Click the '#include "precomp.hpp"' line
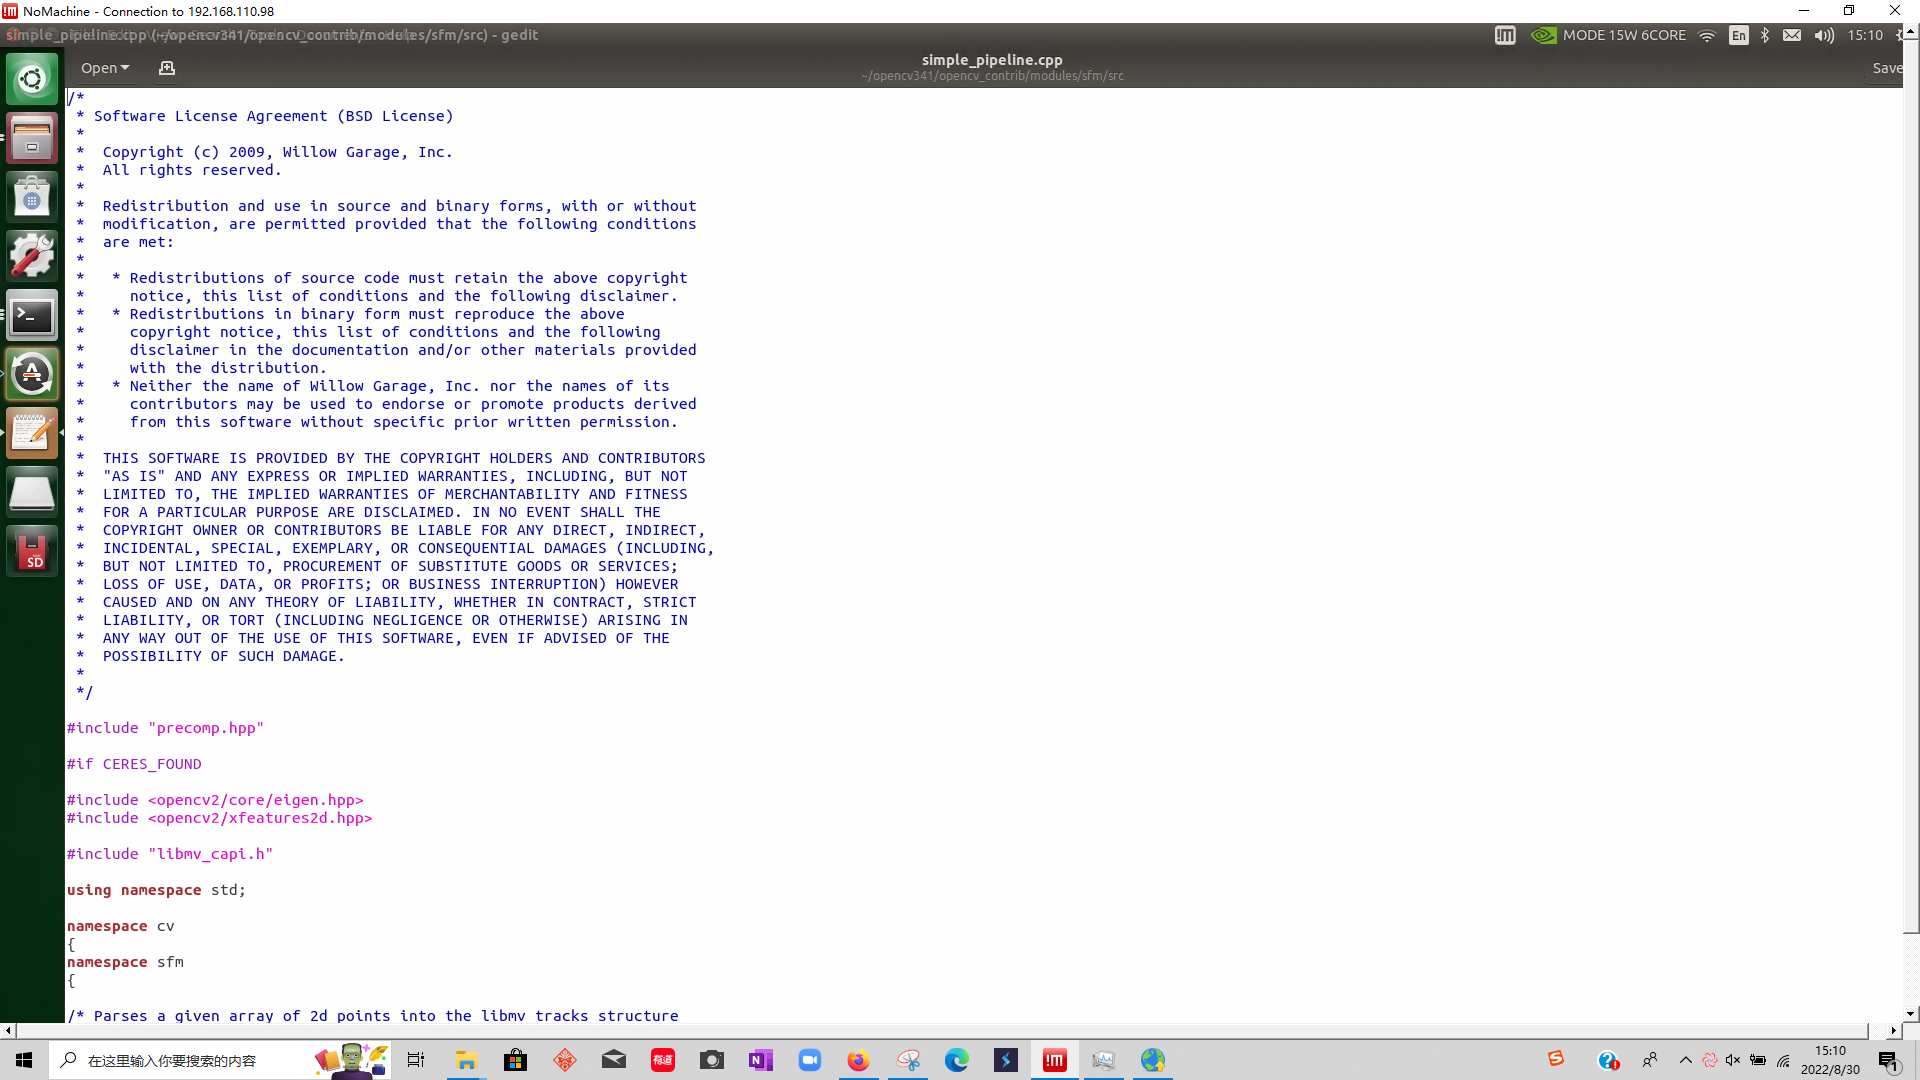The width and height of the screenshot is (1920, 1080). point(165,728)
